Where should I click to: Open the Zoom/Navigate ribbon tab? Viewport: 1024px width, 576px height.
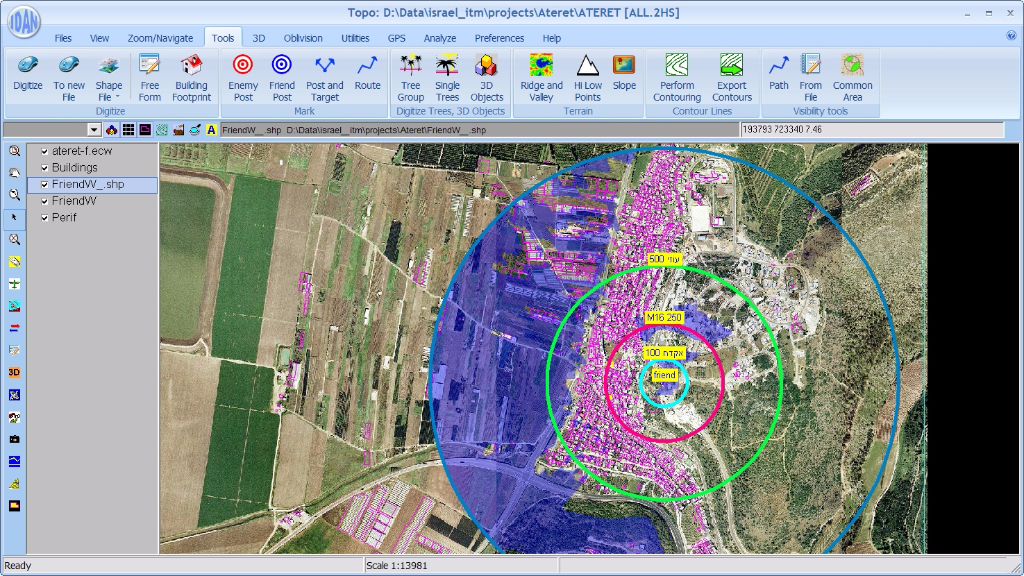click(160, 38)
